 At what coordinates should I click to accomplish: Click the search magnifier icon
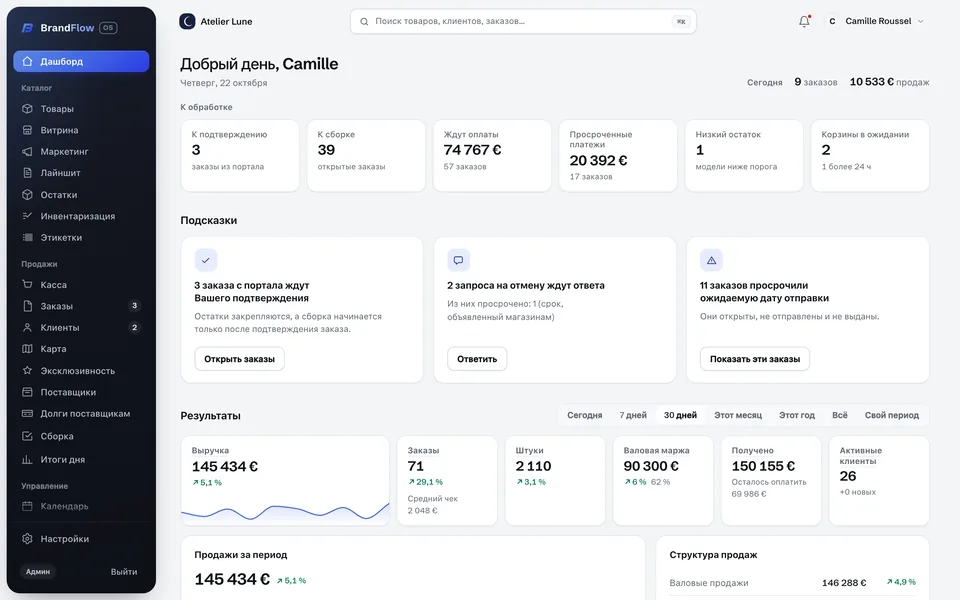(x=364, y=21)
